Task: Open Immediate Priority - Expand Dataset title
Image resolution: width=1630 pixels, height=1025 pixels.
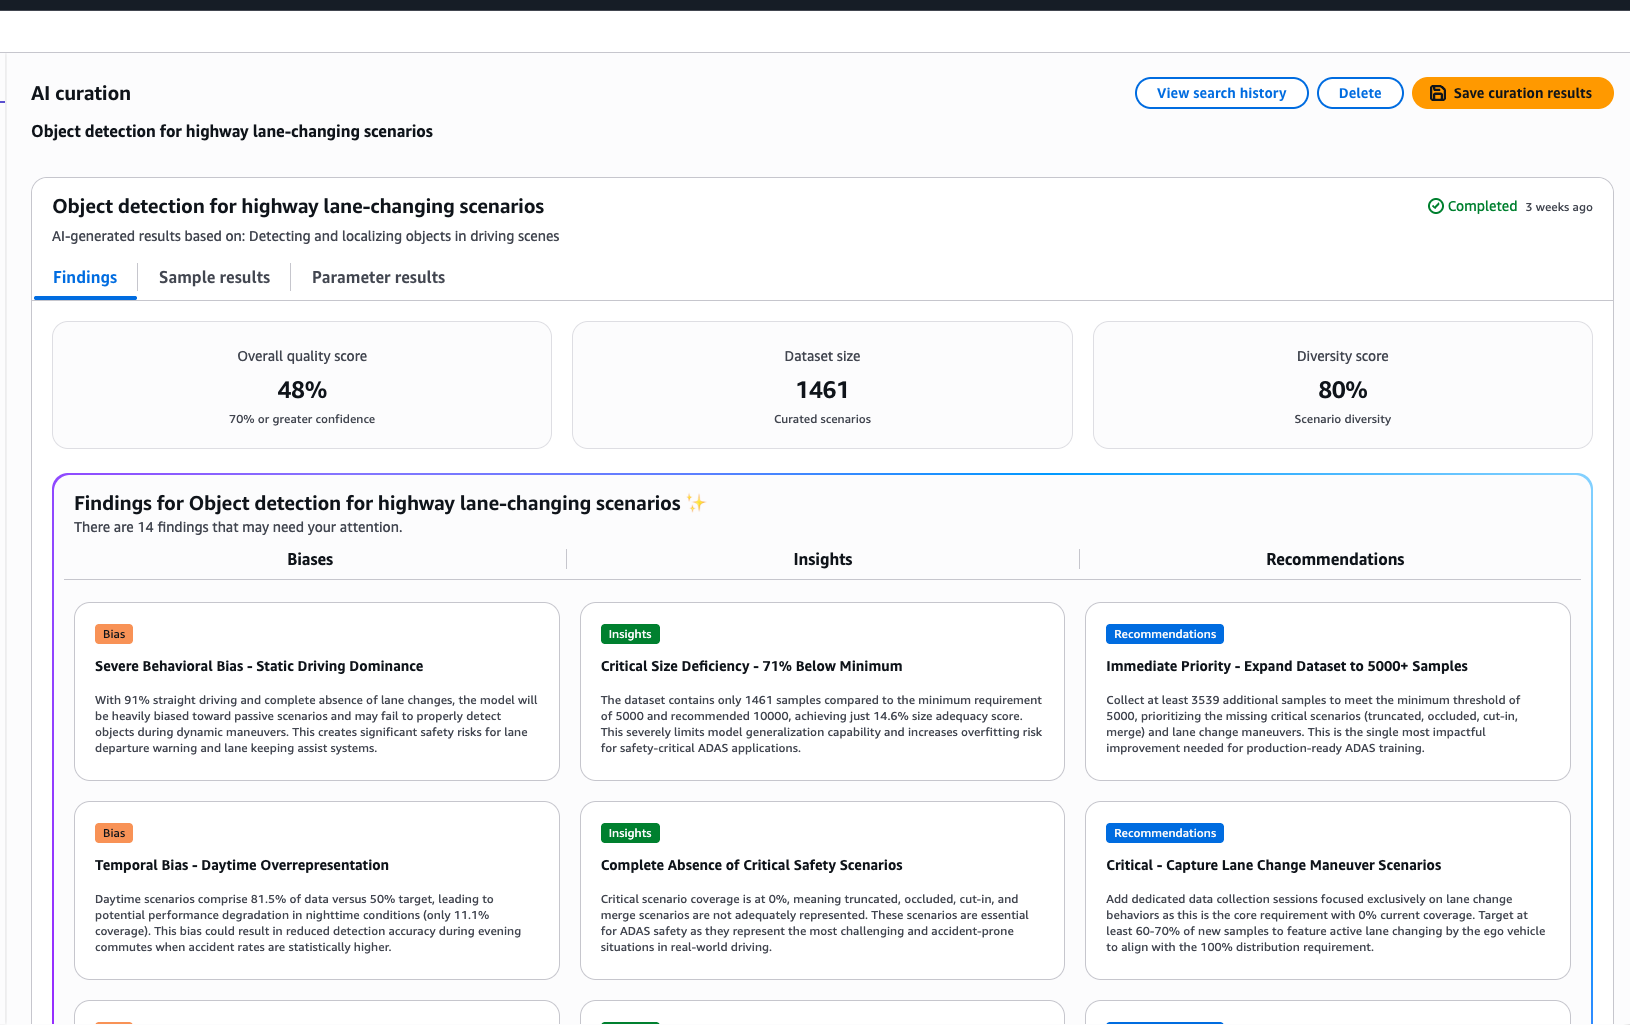Action: click(x=1287, y=666)
